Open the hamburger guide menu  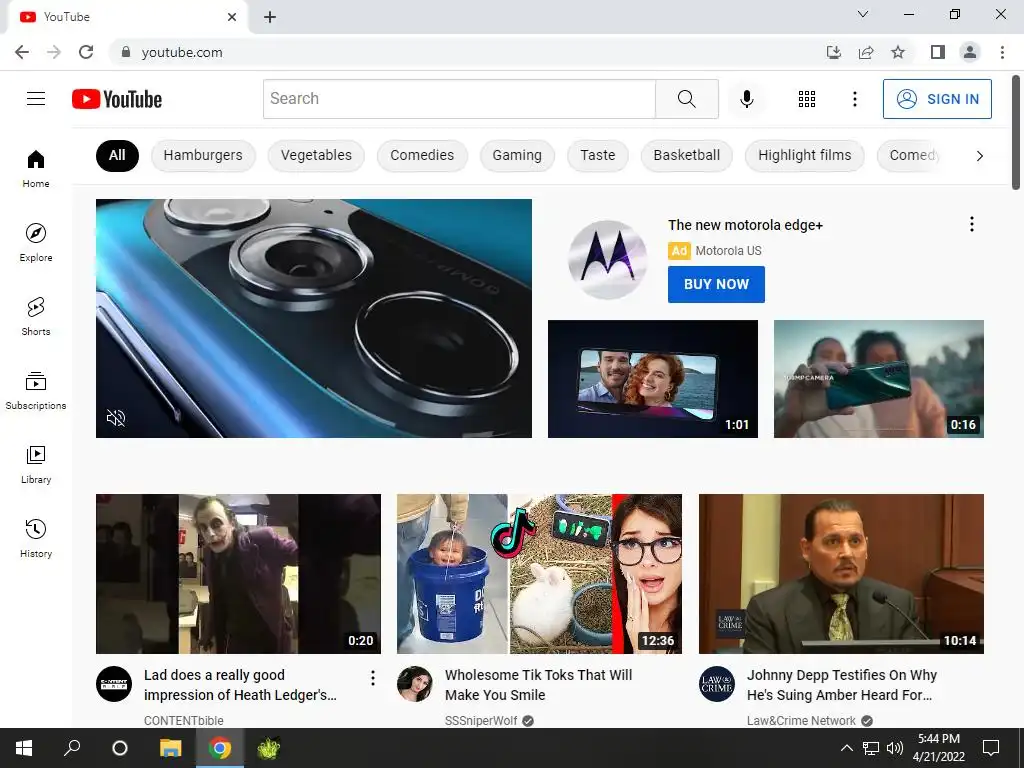36,99
